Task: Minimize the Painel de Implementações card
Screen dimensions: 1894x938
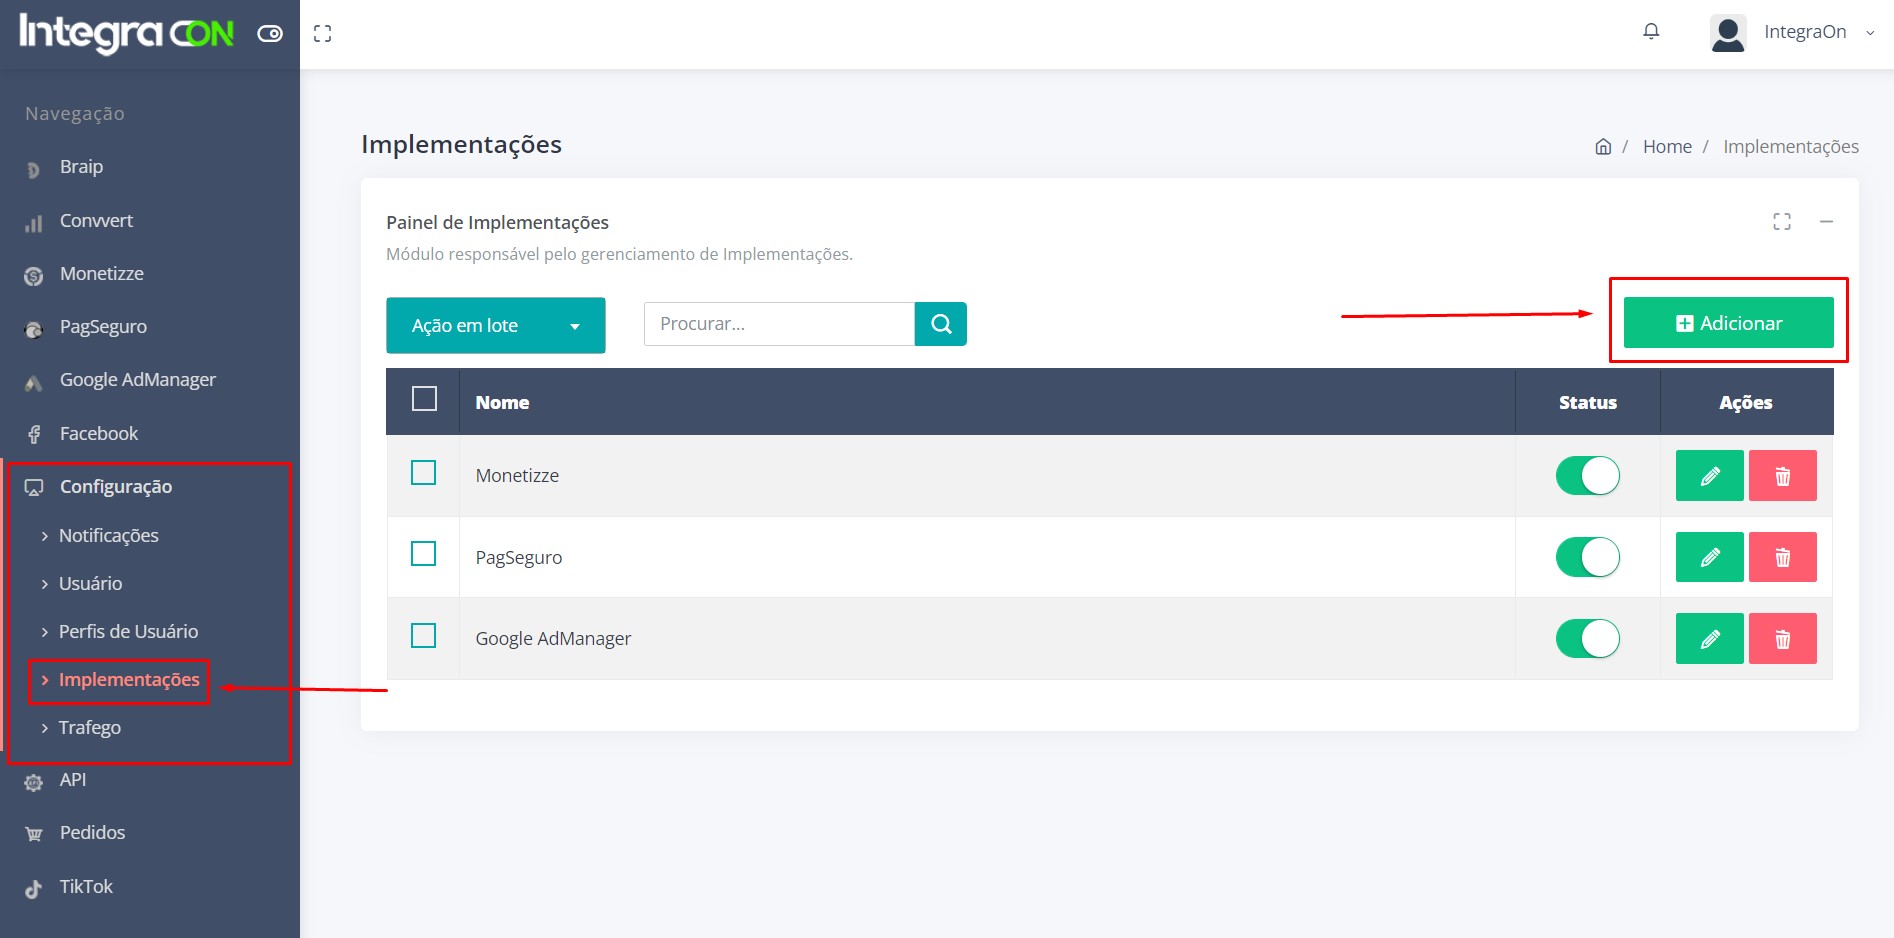Action: click(x=1826, y=222)
